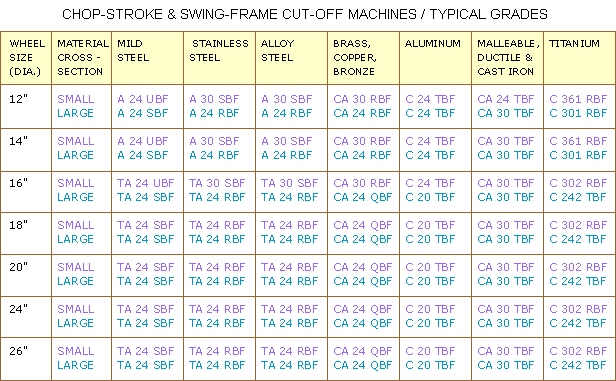Image resolution: width=616 pixels, height=381 pixels.
Task: Click the WHEEL SIZE (DIA.) column header
Action: click(26, 58)
